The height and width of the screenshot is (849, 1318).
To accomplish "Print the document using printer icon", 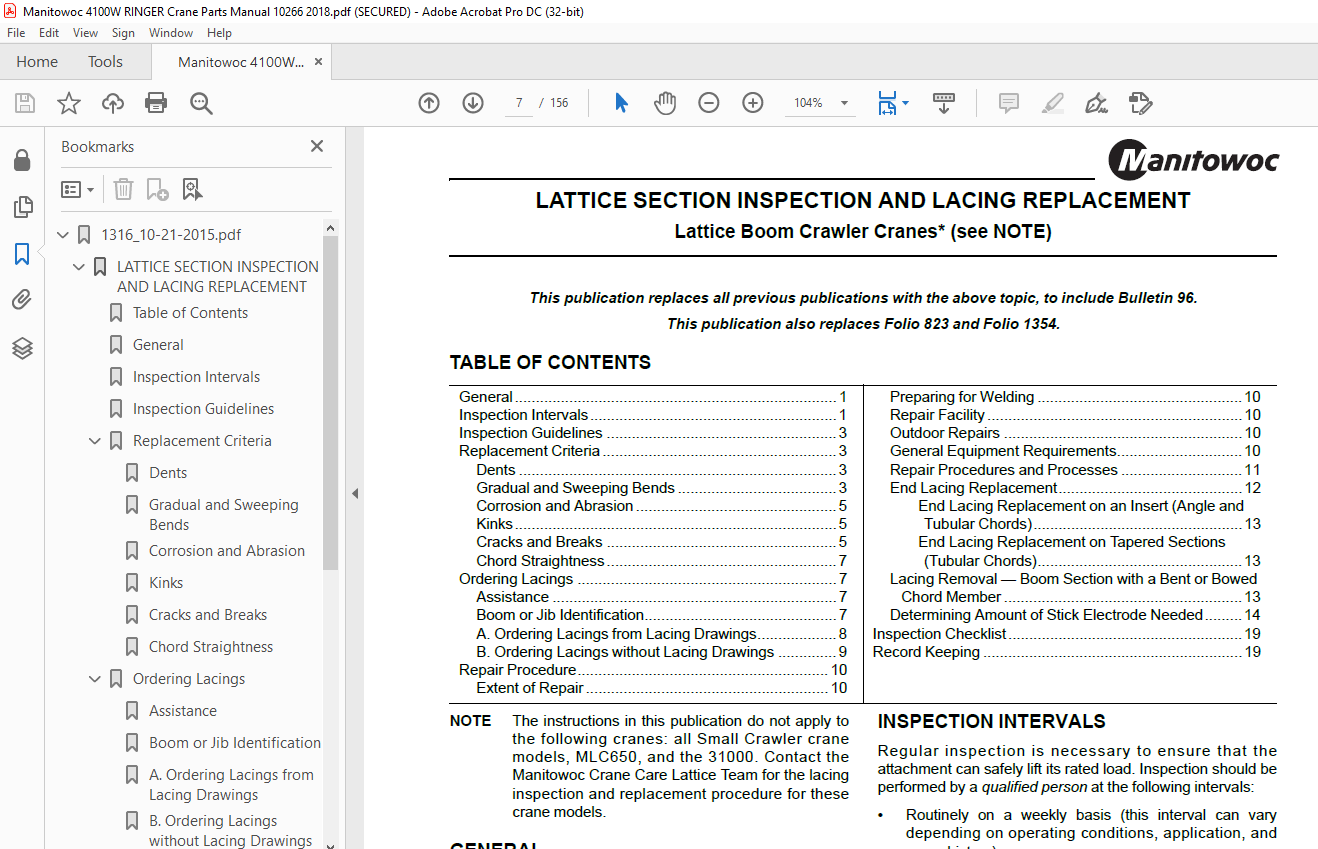I will (156, 103).
